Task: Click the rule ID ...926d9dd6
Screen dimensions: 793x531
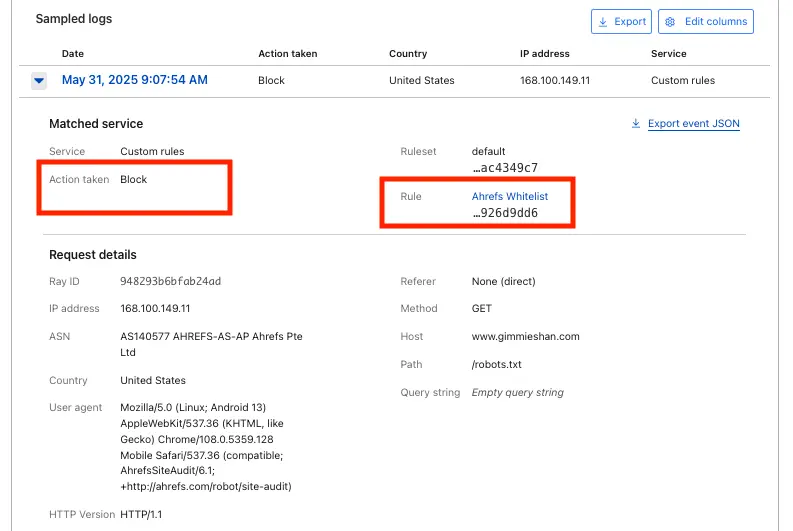Action: pyautogui.click(x=505, y=213)
